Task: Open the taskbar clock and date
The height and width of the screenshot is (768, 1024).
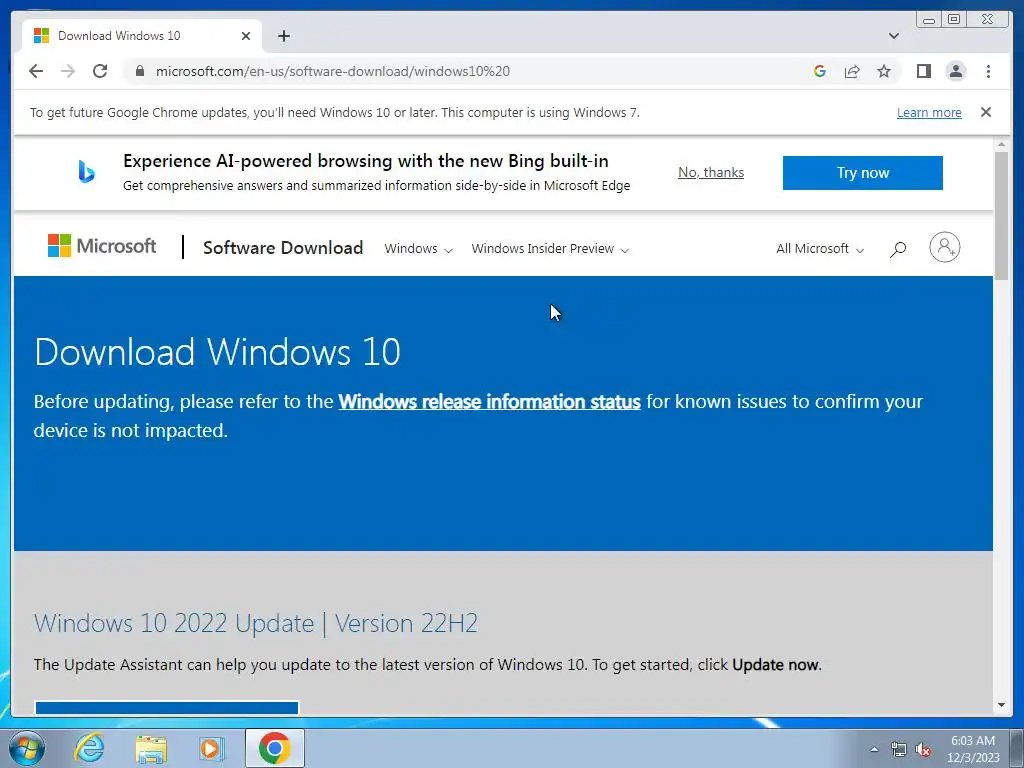Action: [973, 749]
